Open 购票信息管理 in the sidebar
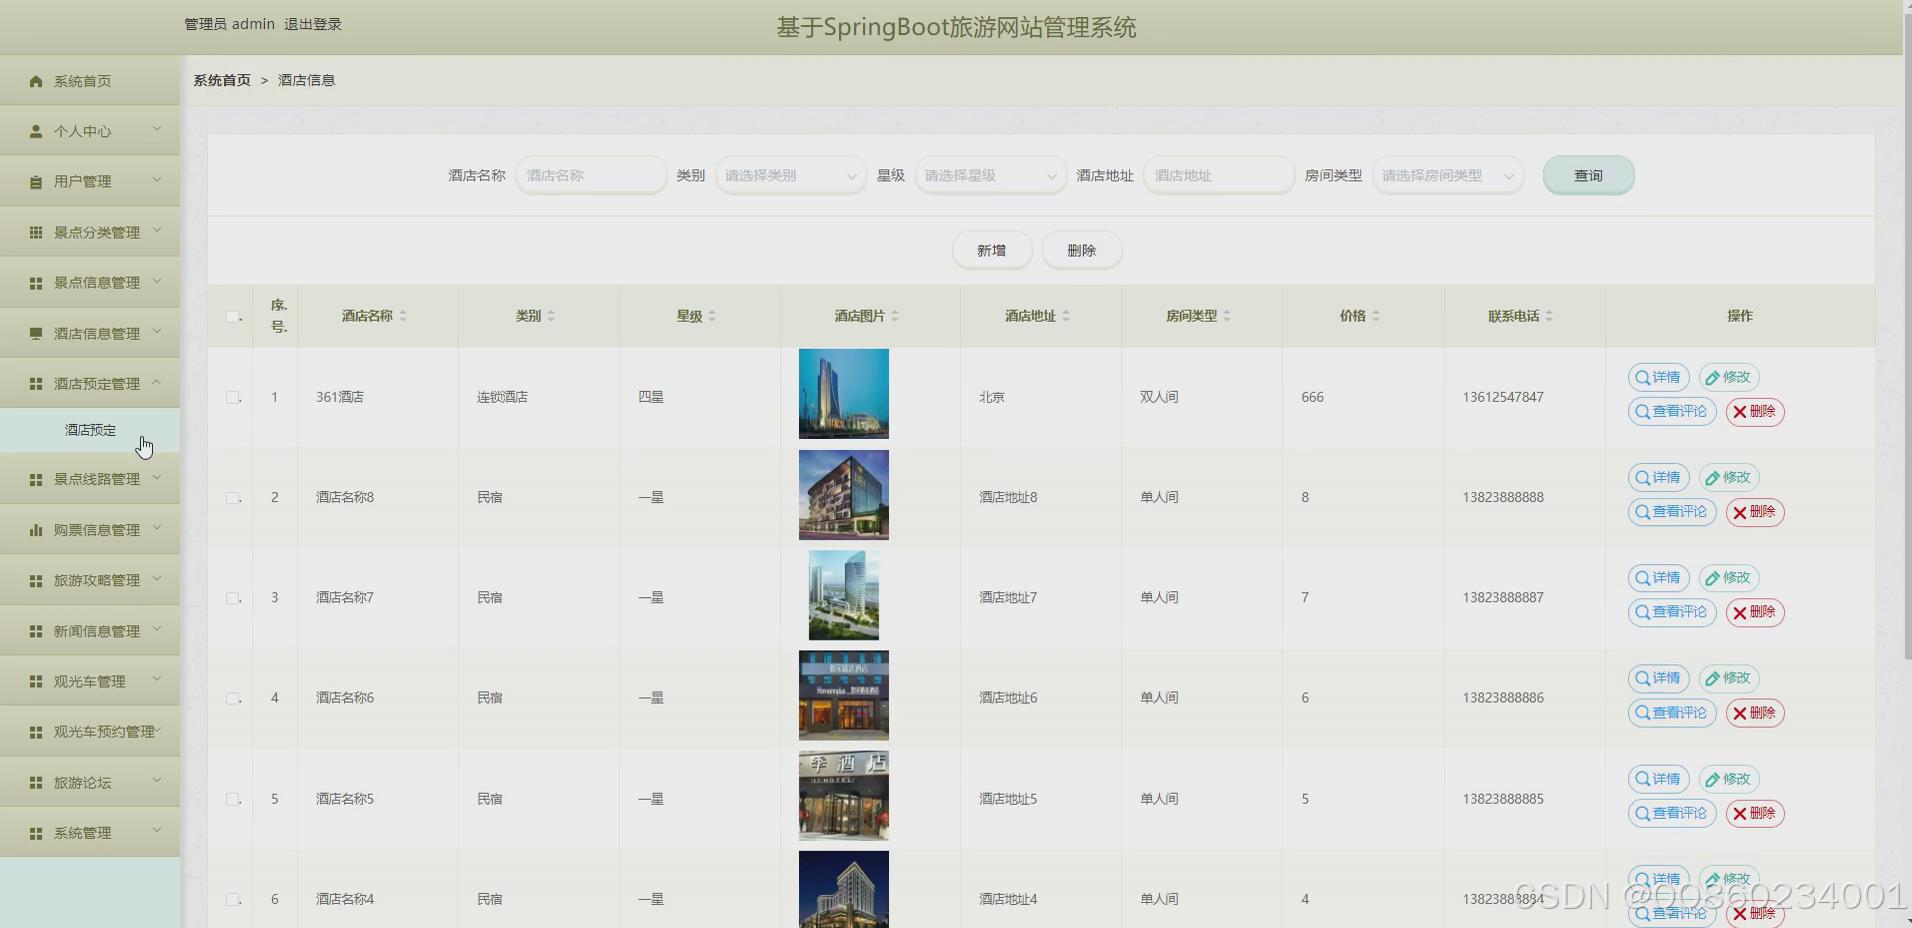The width and height of the screenshot is (1912, 928). tap(90, 530)
